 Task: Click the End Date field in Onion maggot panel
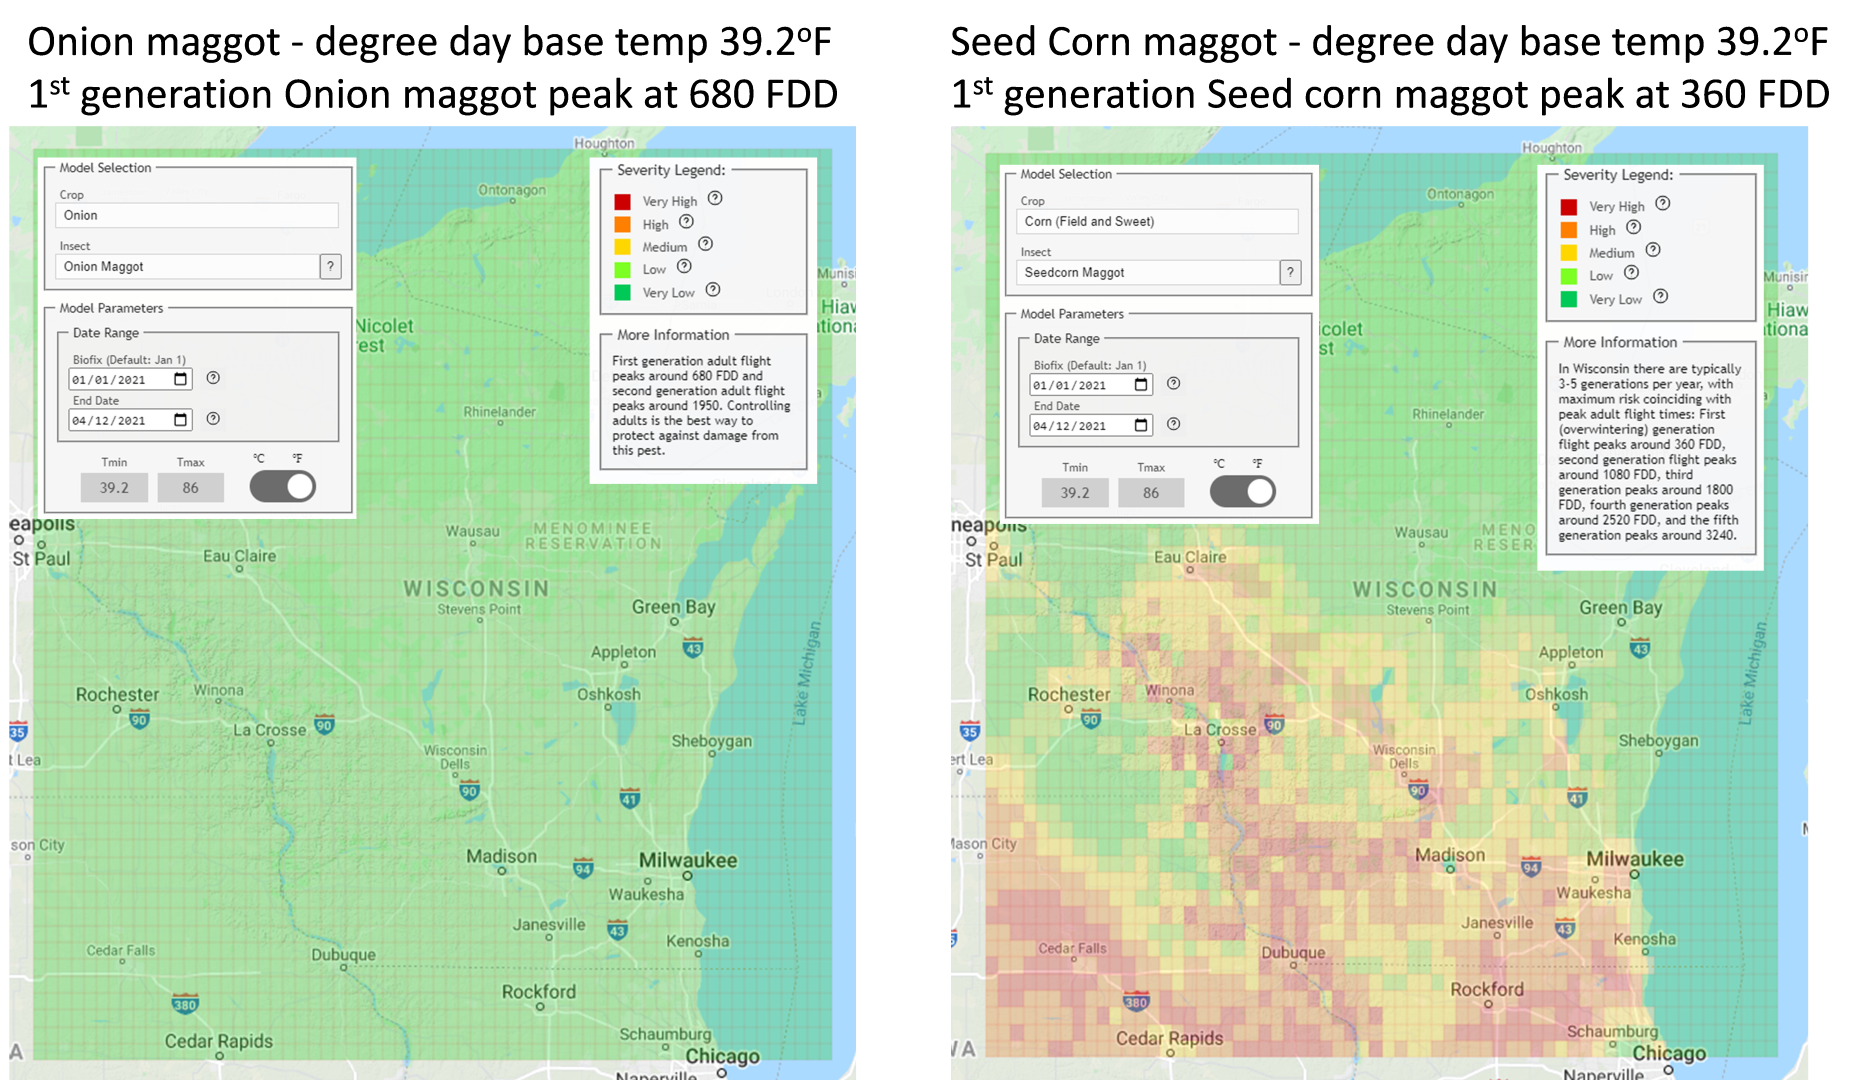(130, 420)
